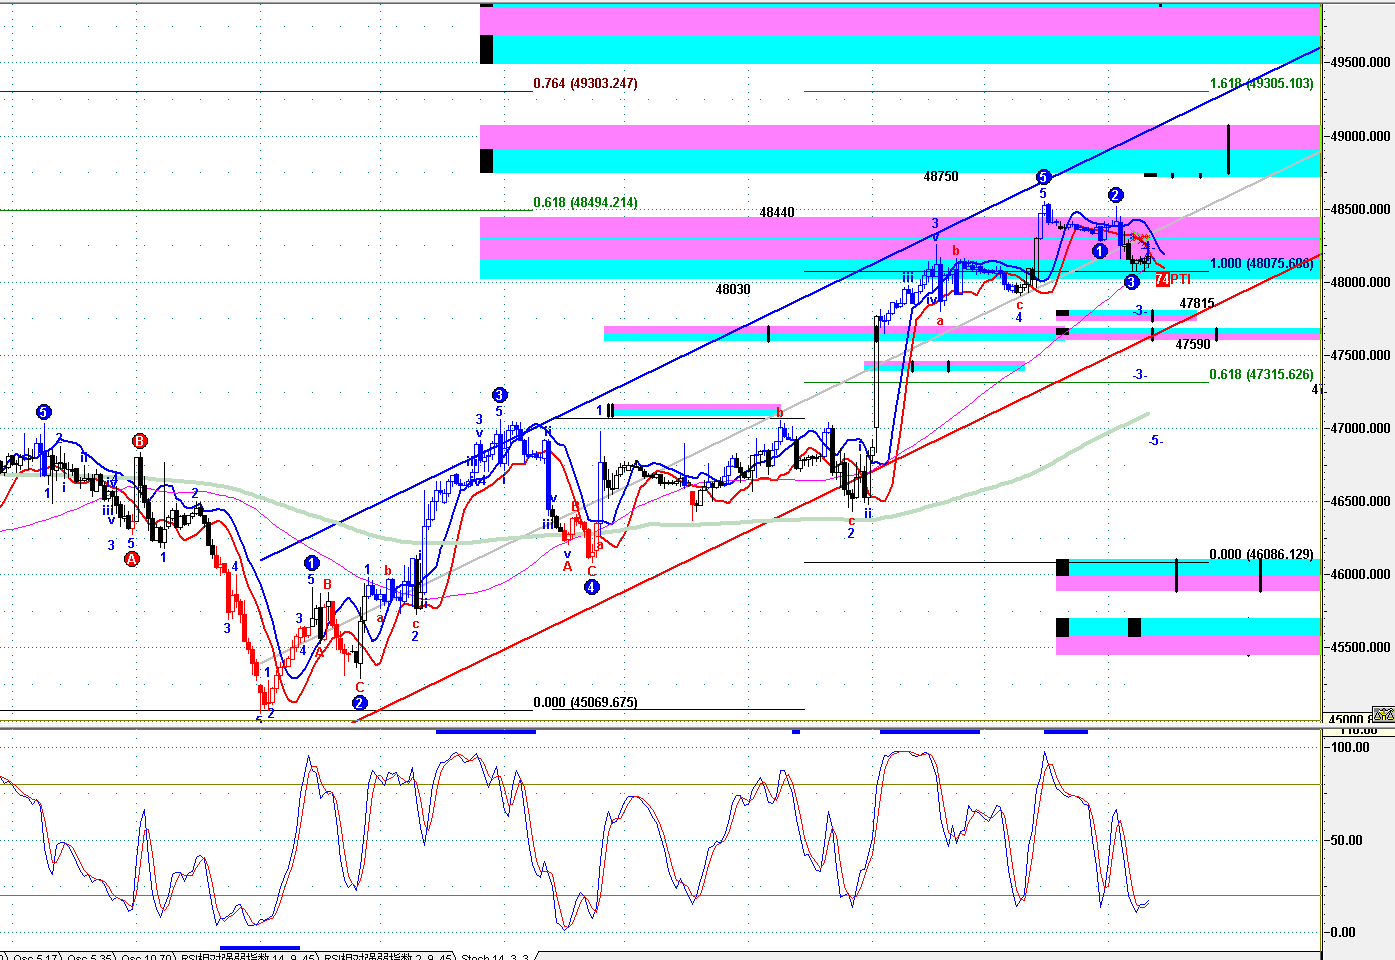This screenshot has height=960, width=1395.
Task: Click the 48440 price annotation
Action: [777, 212]
